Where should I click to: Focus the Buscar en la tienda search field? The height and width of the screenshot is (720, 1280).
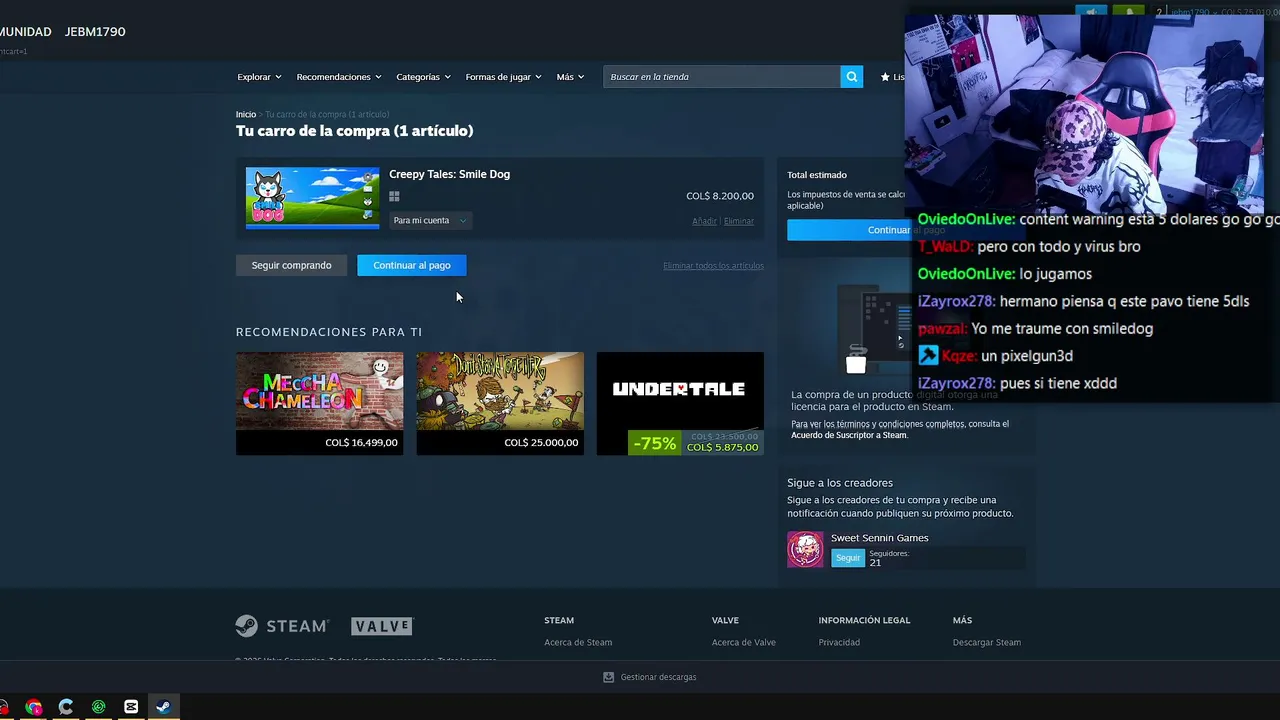click(x=722, y=77)
